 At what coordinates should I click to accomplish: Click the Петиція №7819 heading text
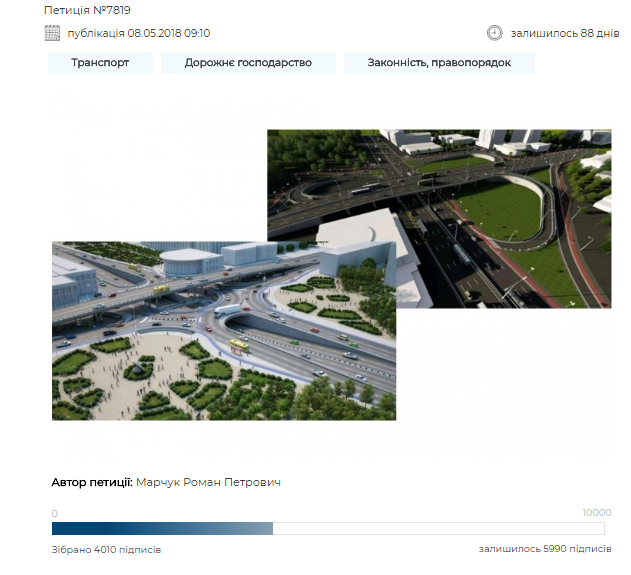[87, 10]
